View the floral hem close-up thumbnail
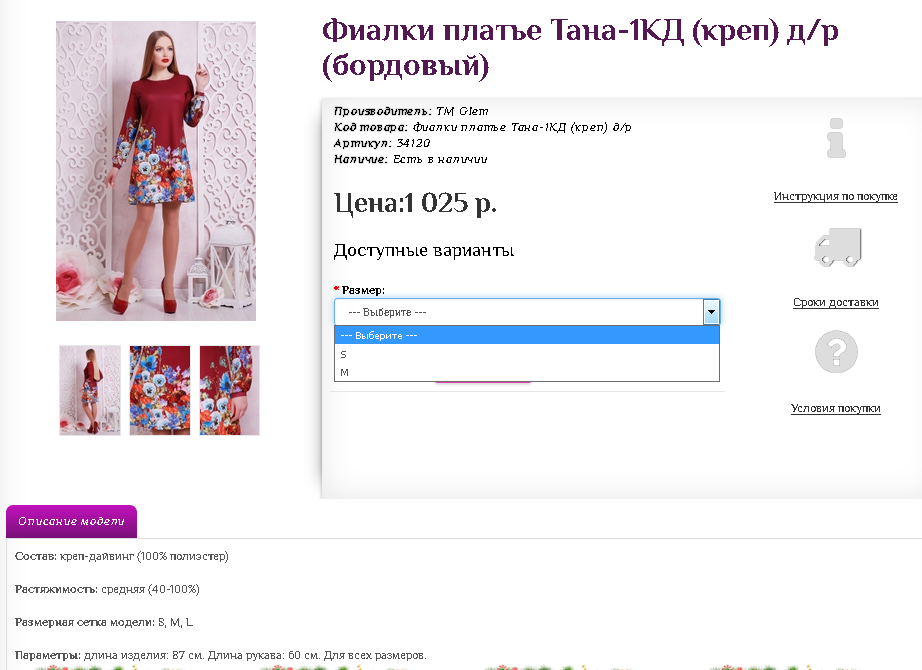 click(160, 391)
